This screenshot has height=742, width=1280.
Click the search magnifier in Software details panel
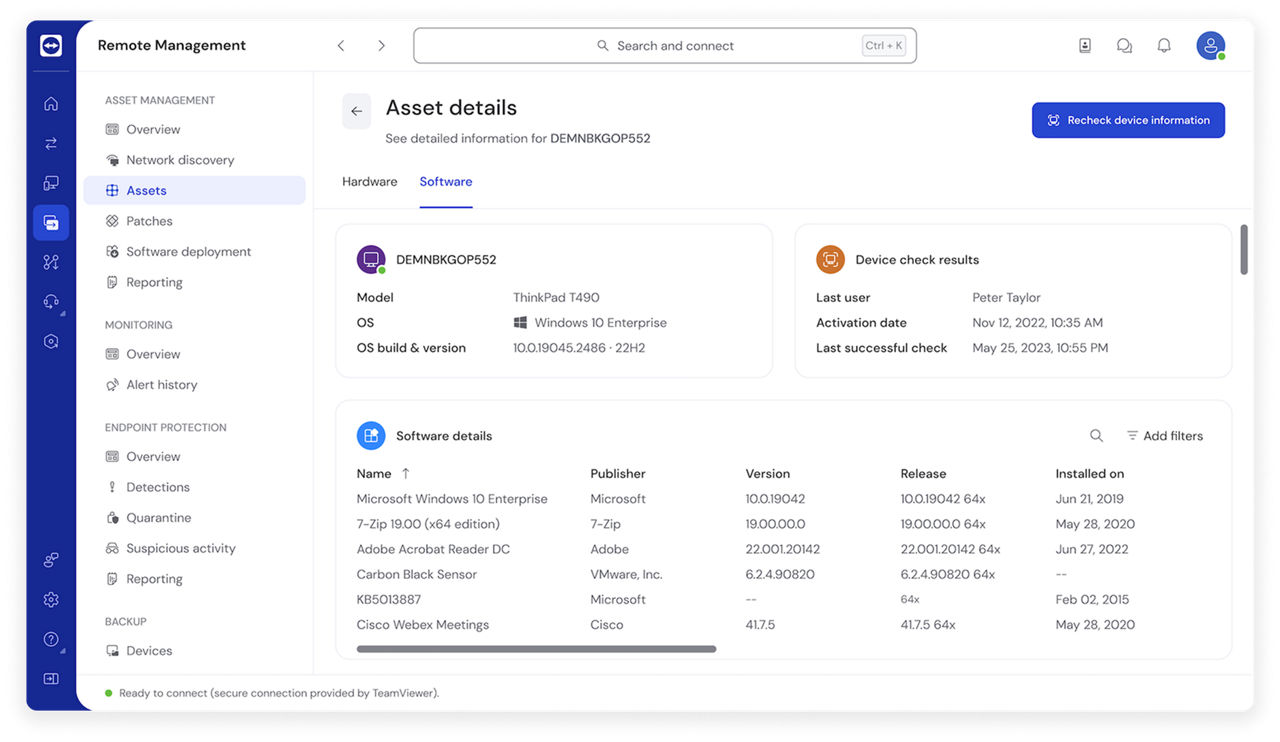[x=1096, y=435]
